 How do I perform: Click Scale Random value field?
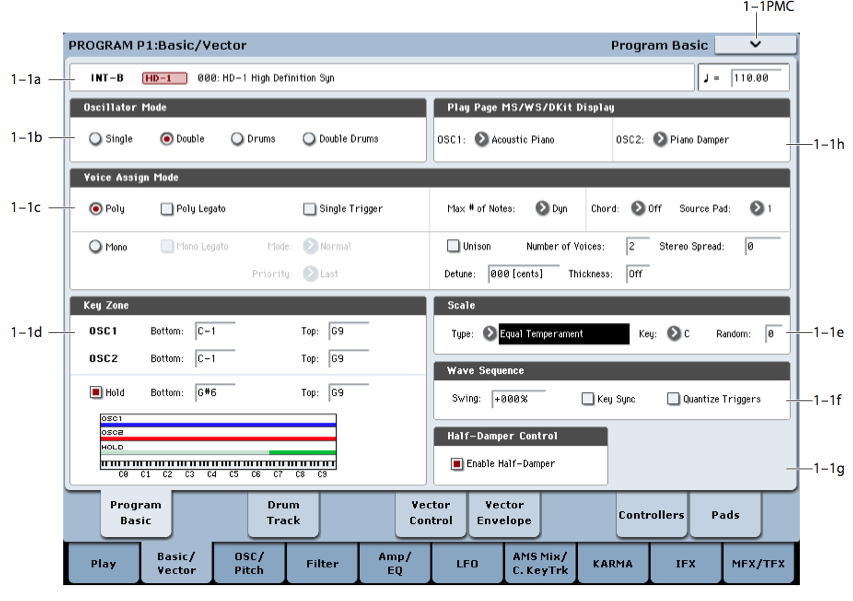coord(774,333)
